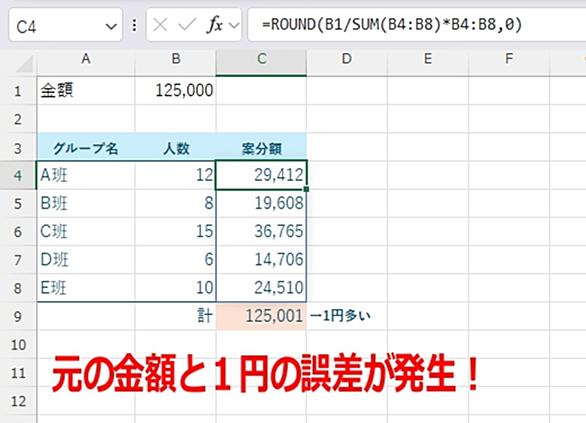The width and height of the screenshot is (586, 423).
Task: Click the formula bar options dots
Action: click(x=134, y=25)
